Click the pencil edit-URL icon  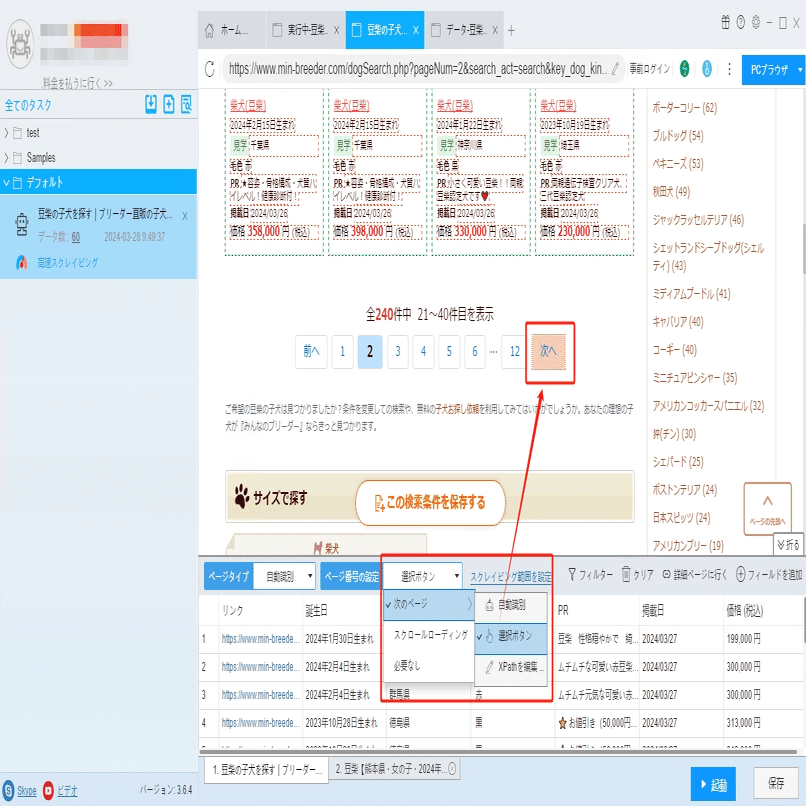(615, 68)
